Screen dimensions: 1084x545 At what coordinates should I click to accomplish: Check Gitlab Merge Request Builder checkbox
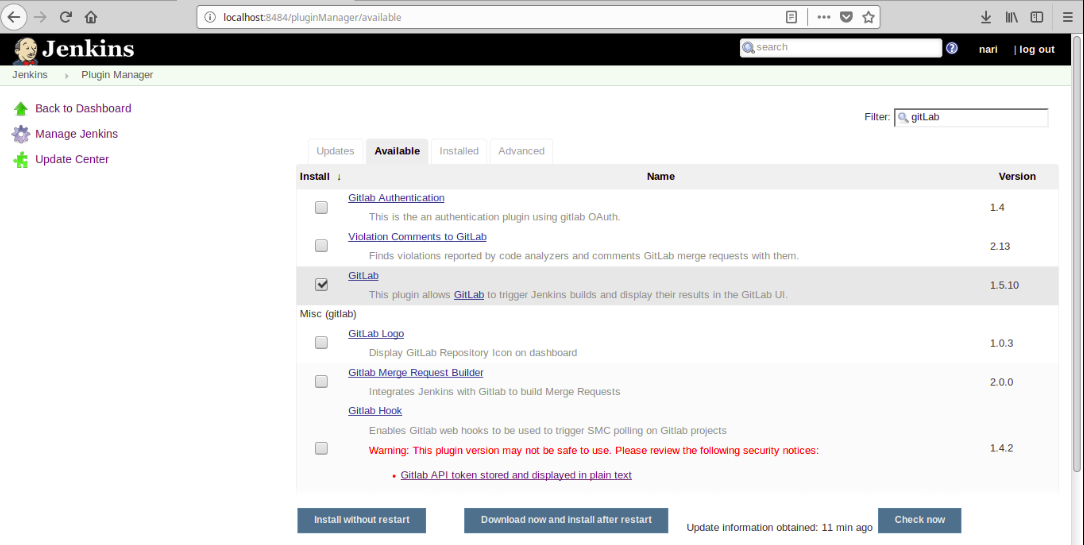click(321, 381)
